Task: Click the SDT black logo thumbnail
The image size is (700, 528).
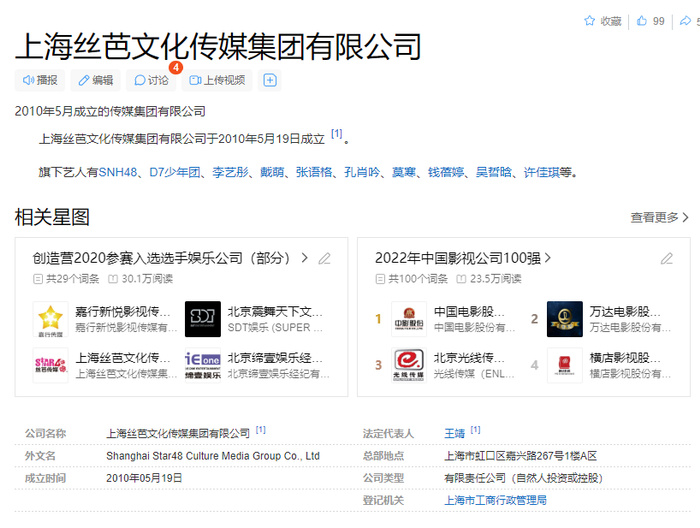Action: 203,319
